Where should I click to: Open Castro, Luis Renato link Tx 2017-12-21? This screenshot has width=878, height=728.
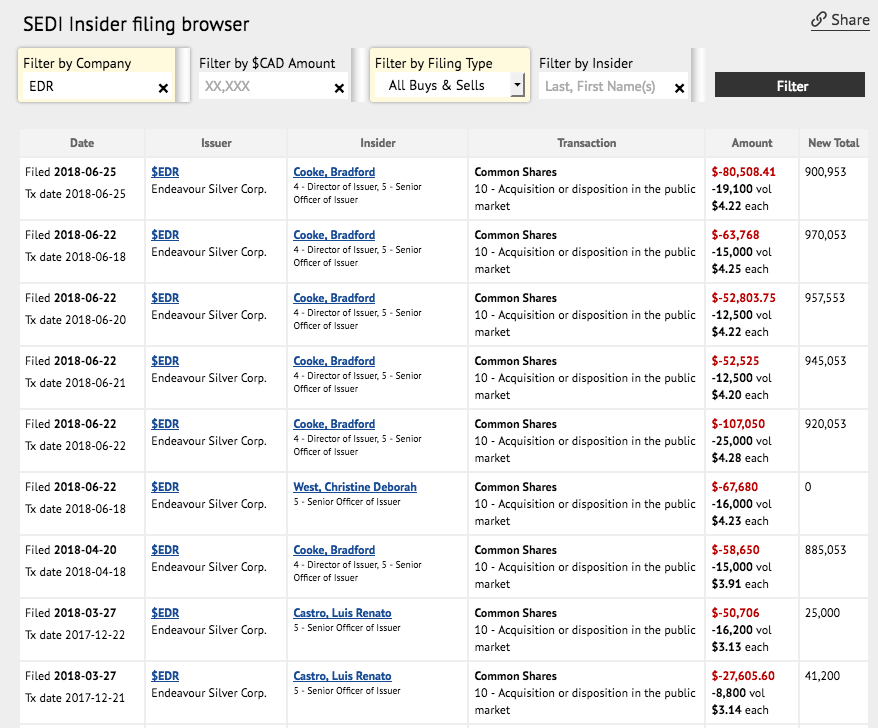click(342, 676)
